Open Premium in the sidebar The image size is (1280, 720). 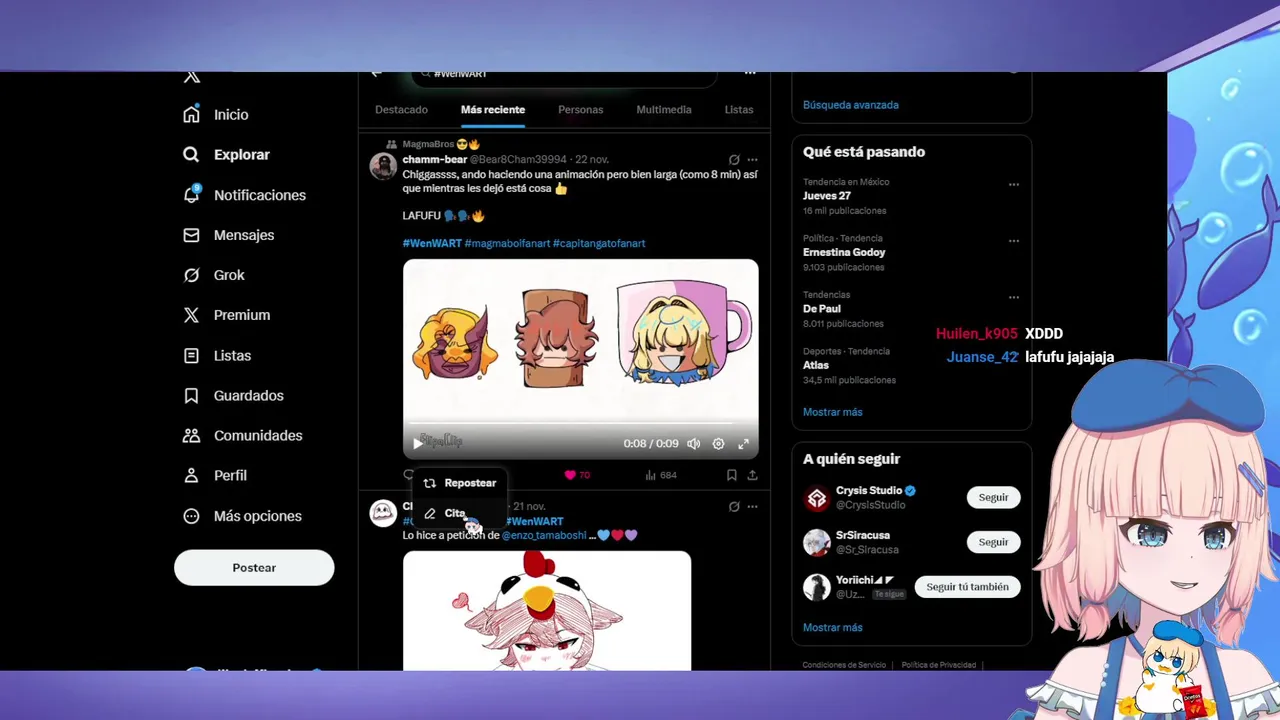tap(227, 315)
